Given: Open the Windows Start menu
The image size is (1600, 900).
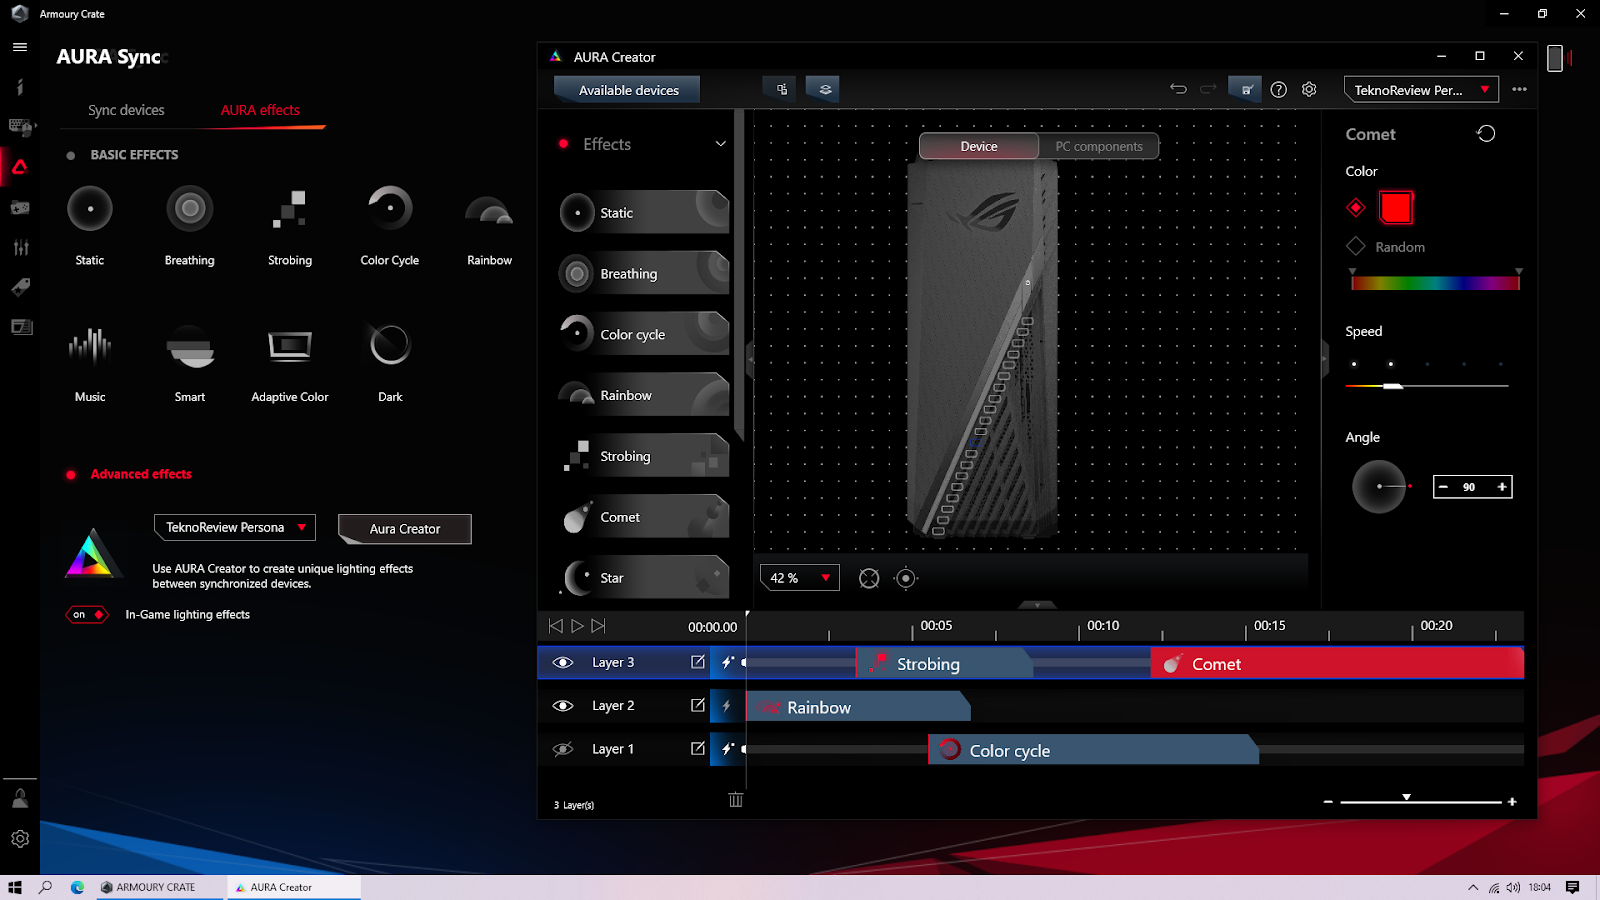Looking at the screenshot, I should 15,887.
